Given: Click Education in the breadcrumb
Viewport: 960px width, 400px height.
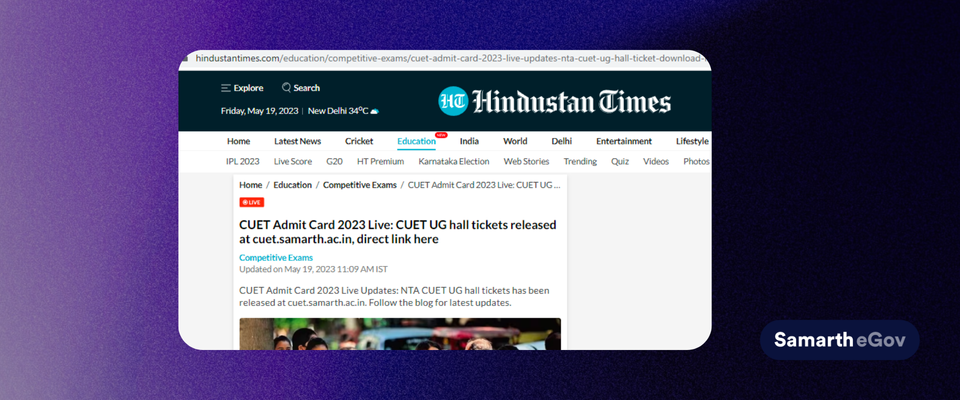Looking at the screenshot, I should [293, 185].
